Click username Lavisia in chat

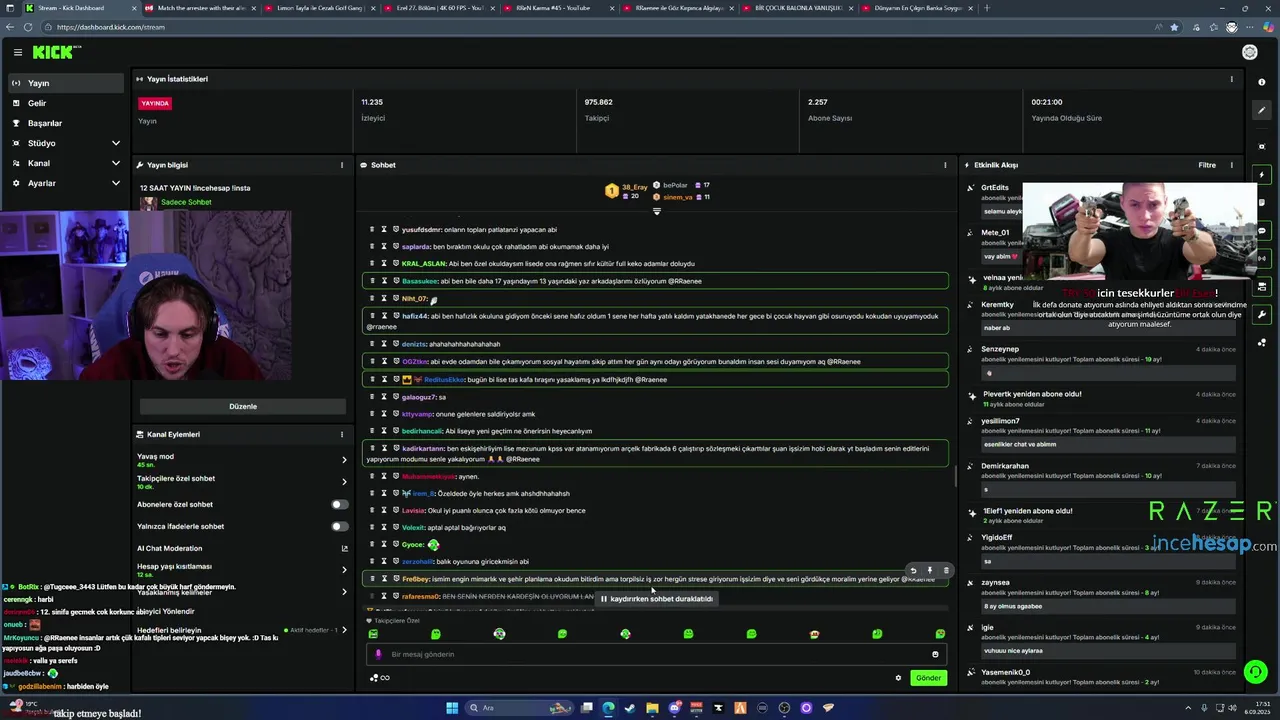pos(413,510)
